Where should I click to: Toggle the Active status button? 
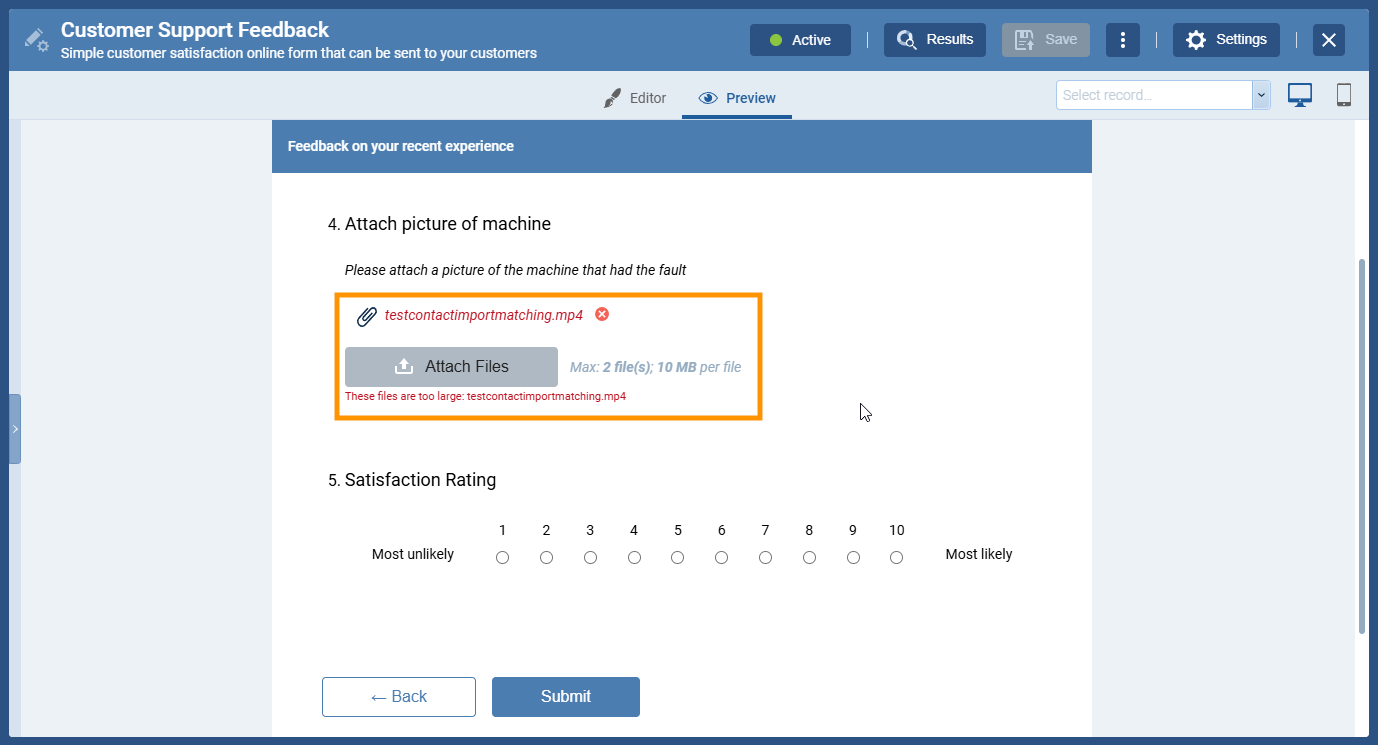tap(800, 40)
